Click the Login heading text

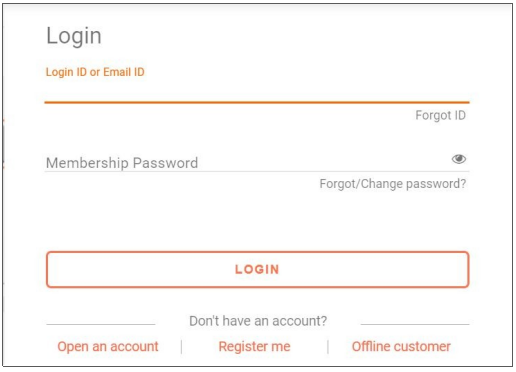tap(74, 36)
